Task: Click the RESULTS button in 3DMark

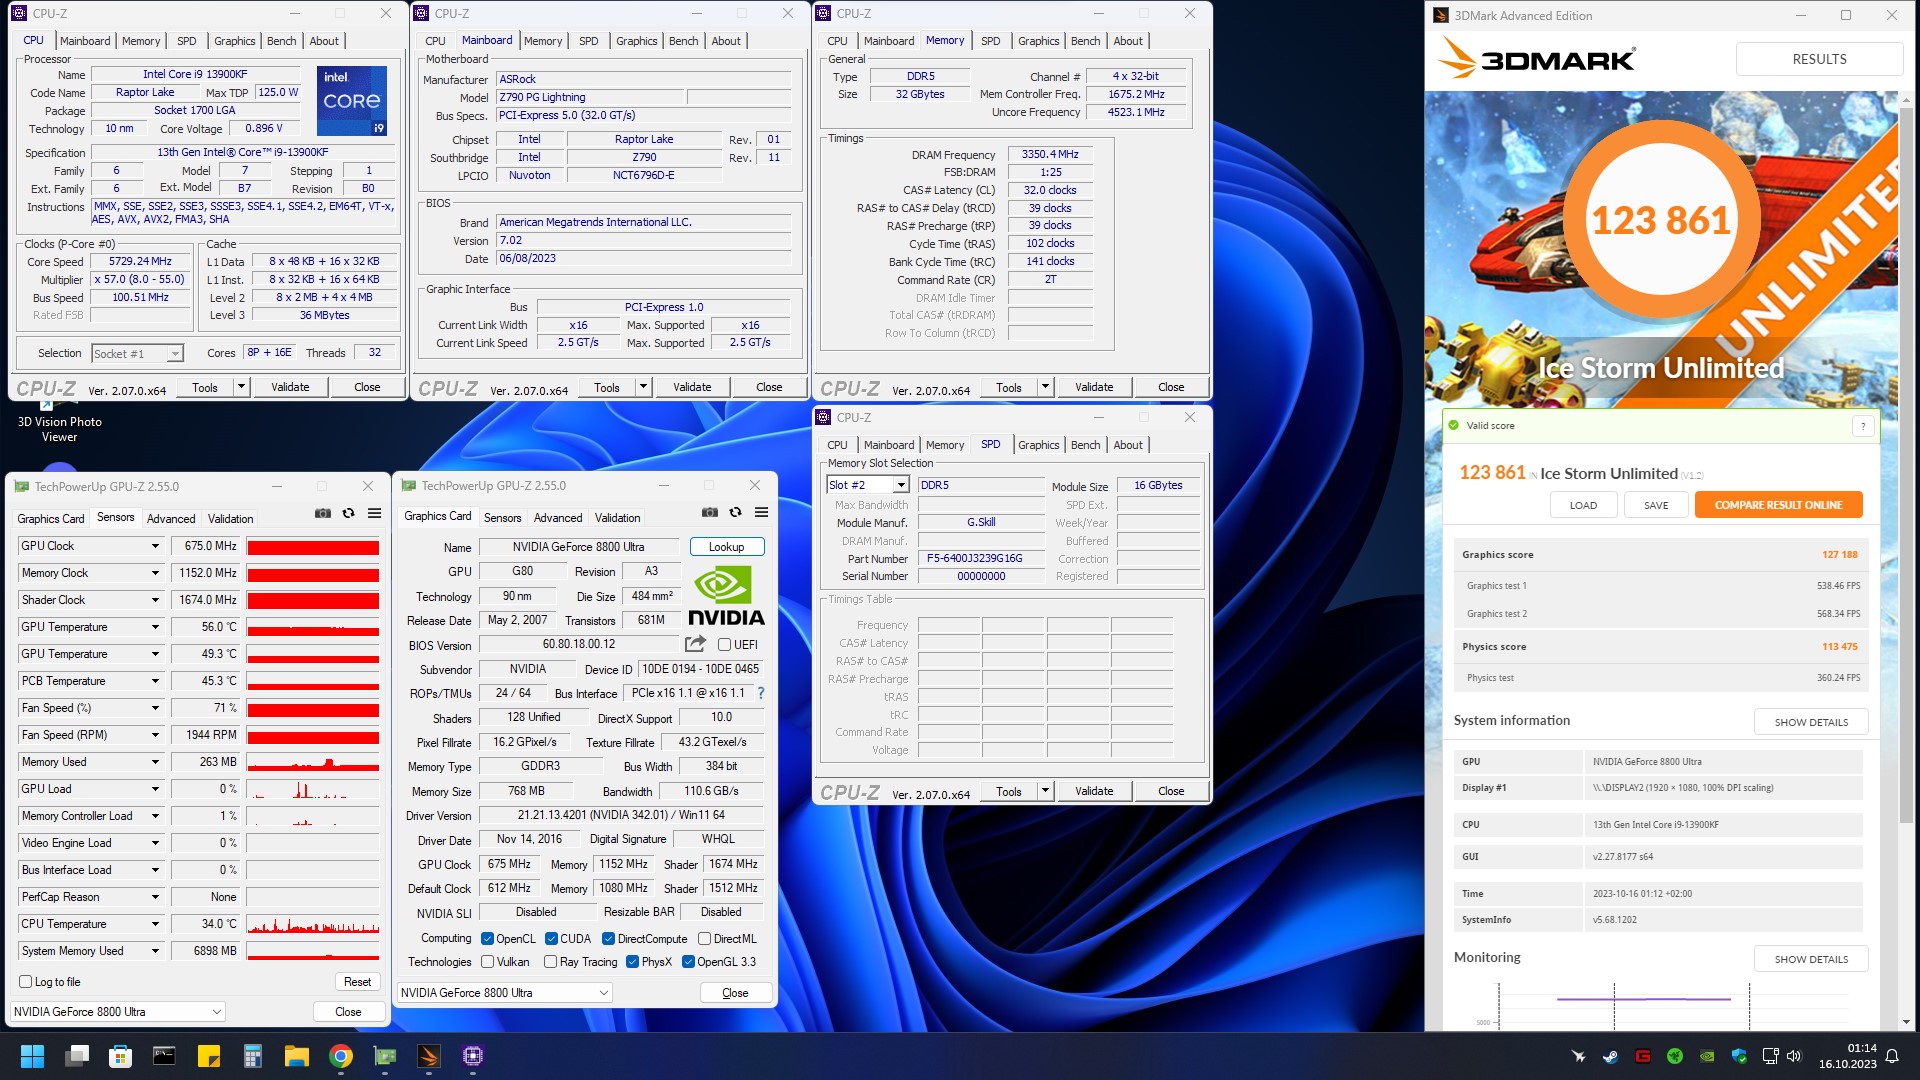Action: point(1819,59)
